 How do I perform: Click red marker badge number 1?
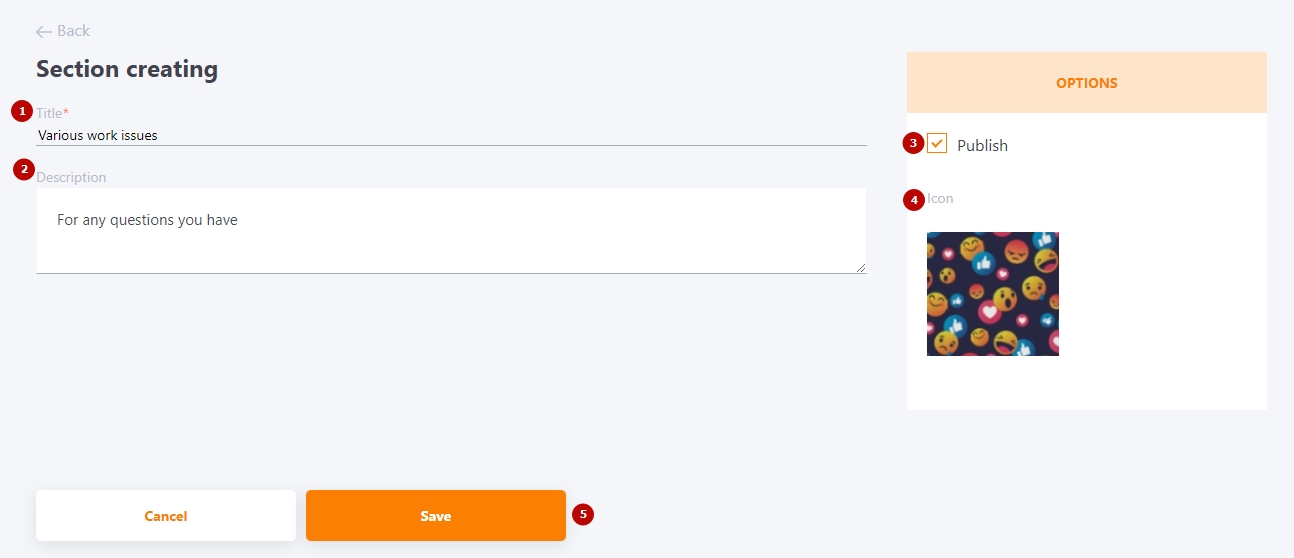(22, 111)
